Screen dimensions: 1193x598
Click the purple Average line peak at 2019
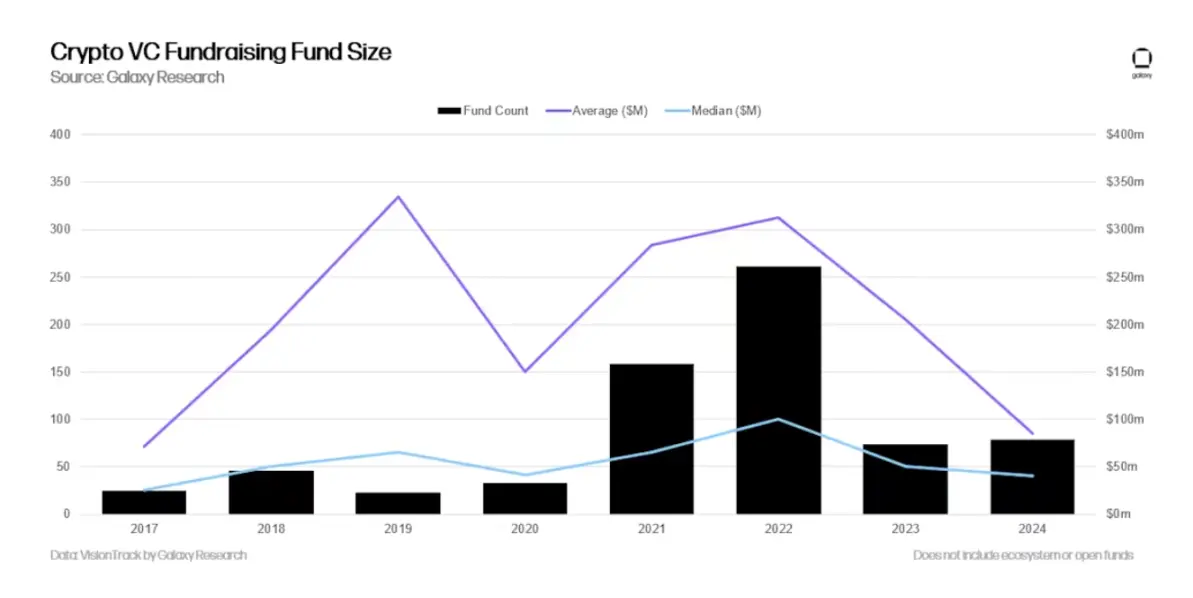(x=398, y=197)
